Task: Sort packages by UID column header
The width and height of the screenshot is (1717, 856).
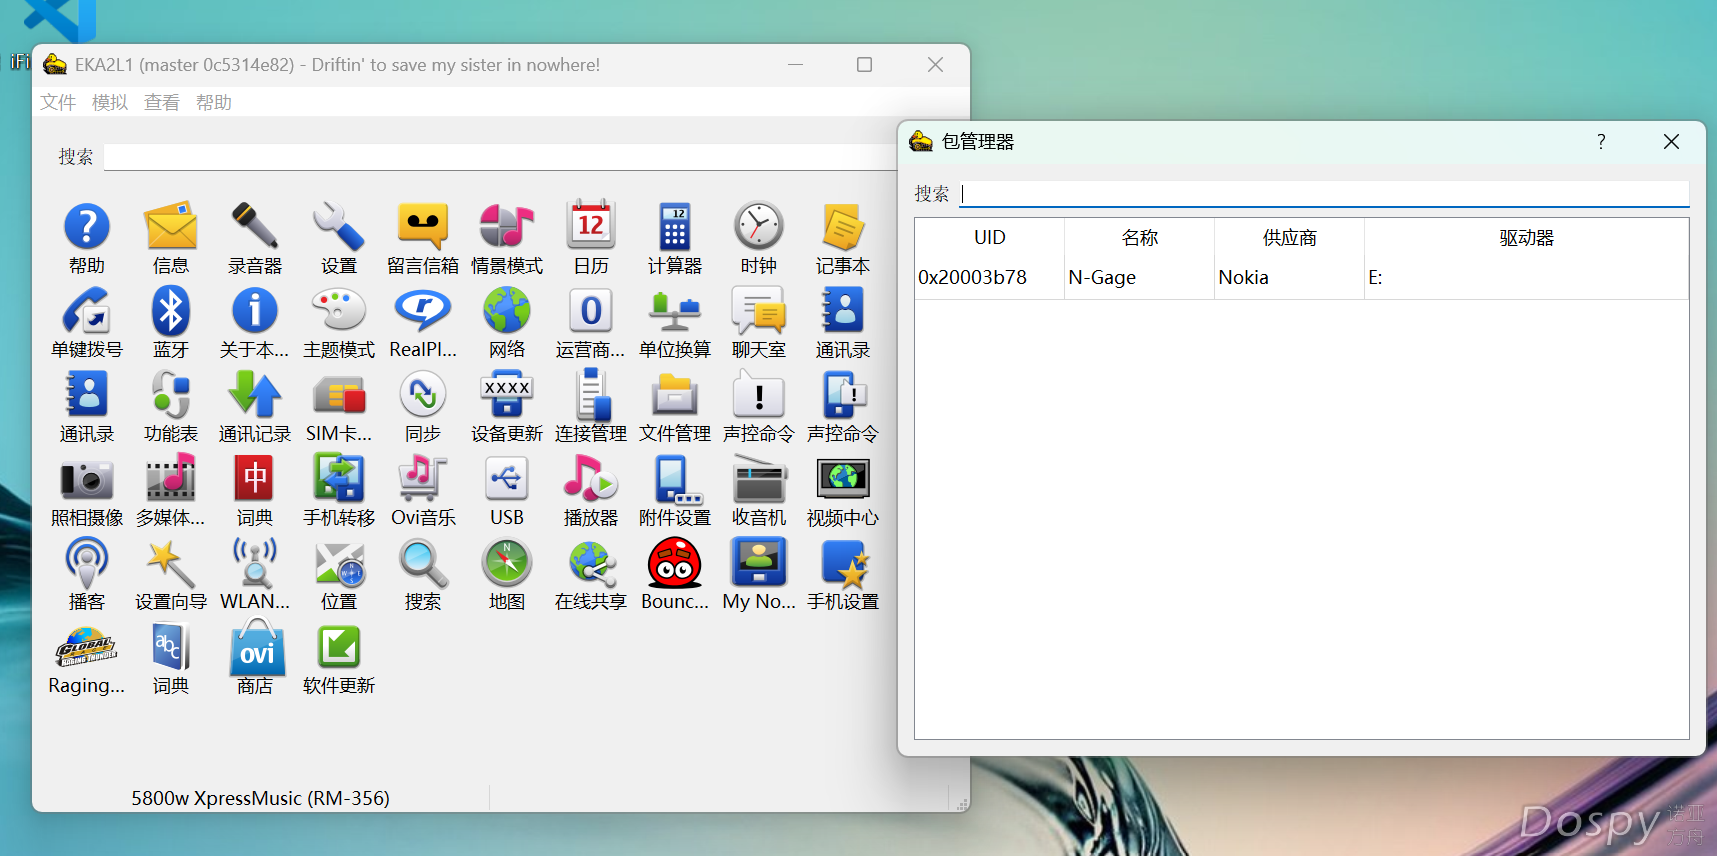Action: point(990,238)
